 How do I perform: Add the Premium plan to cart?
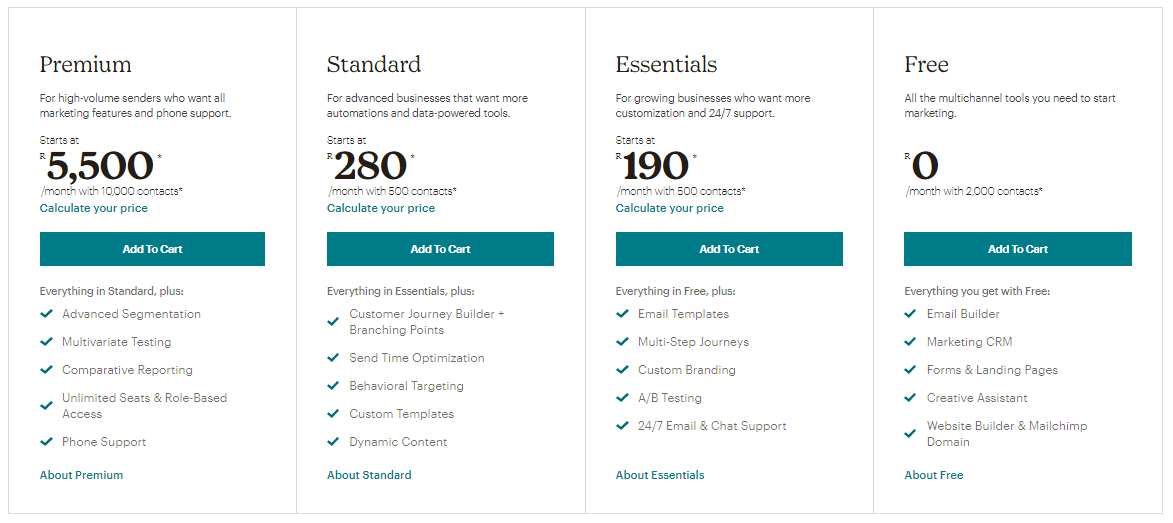coord(152,249)
